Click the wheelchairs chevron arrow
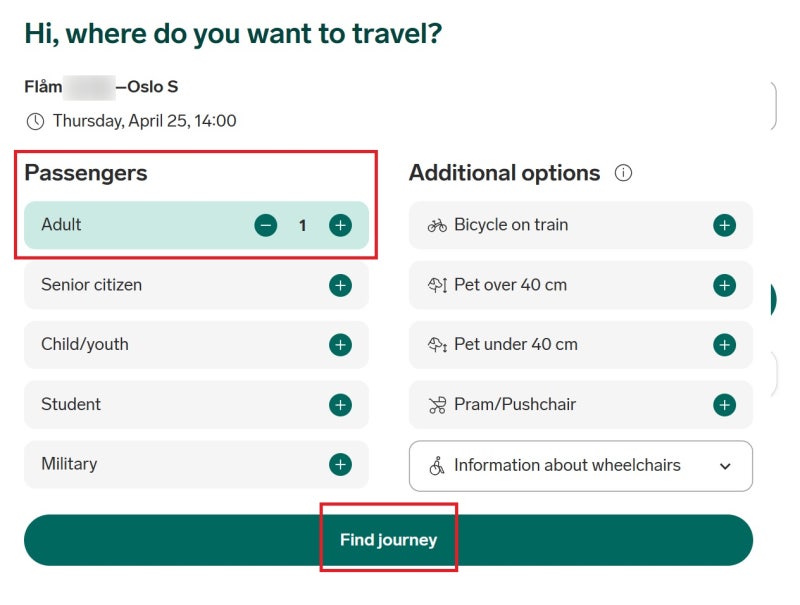800x605 pixels. [x=725, y=466]
